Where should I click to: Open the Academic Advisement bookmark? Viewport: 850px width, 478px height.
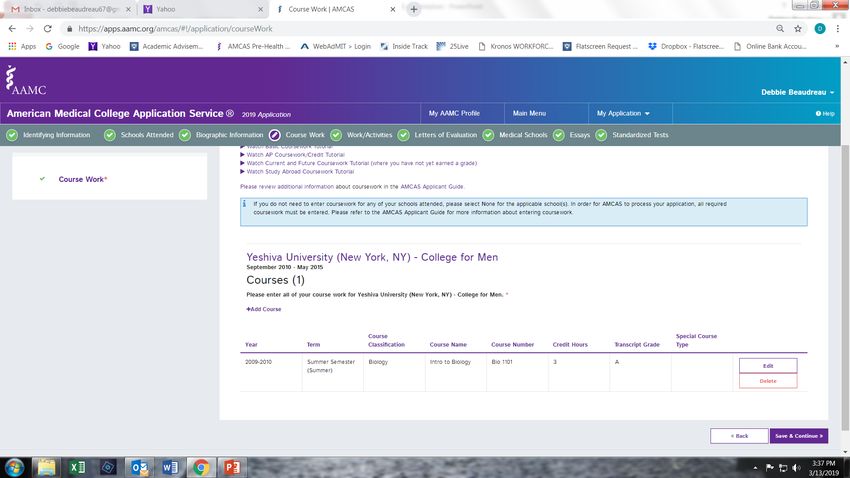tap(166, 47)
